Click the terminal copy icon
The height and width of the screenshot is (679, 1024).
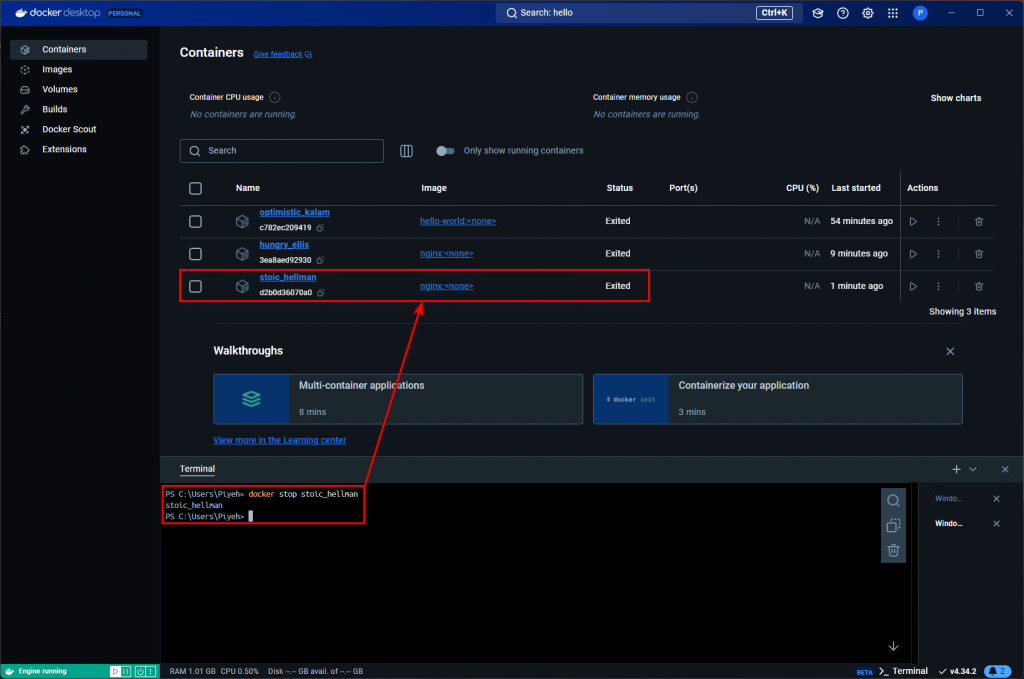click(x=893, y=526)
